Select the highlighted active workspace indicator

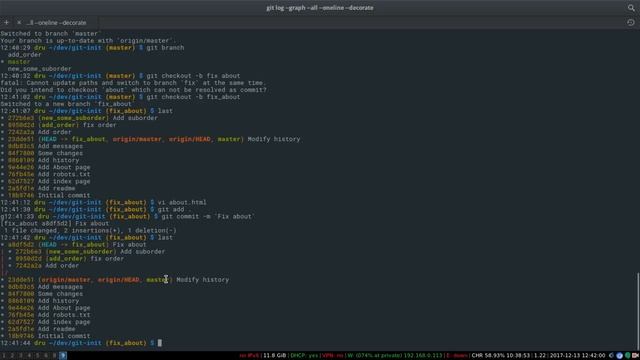(x=63, y=356)
